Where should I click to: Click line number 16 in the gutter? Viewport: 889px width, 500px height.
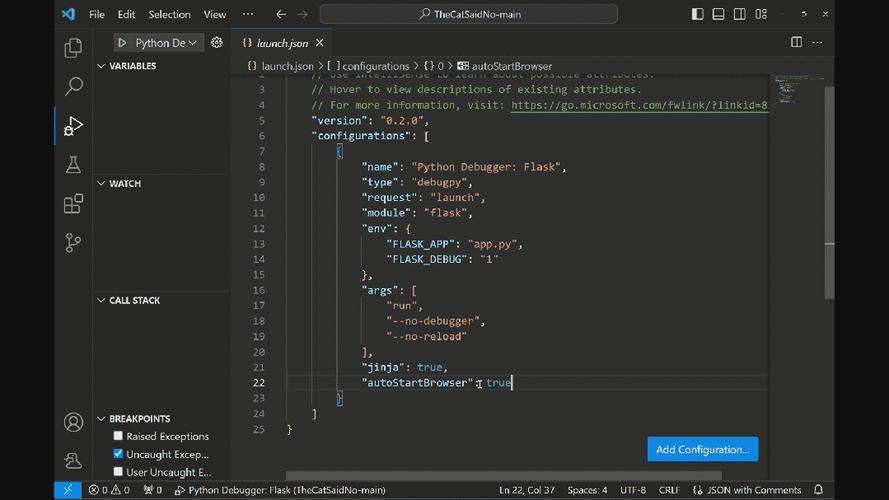[259, 290]
